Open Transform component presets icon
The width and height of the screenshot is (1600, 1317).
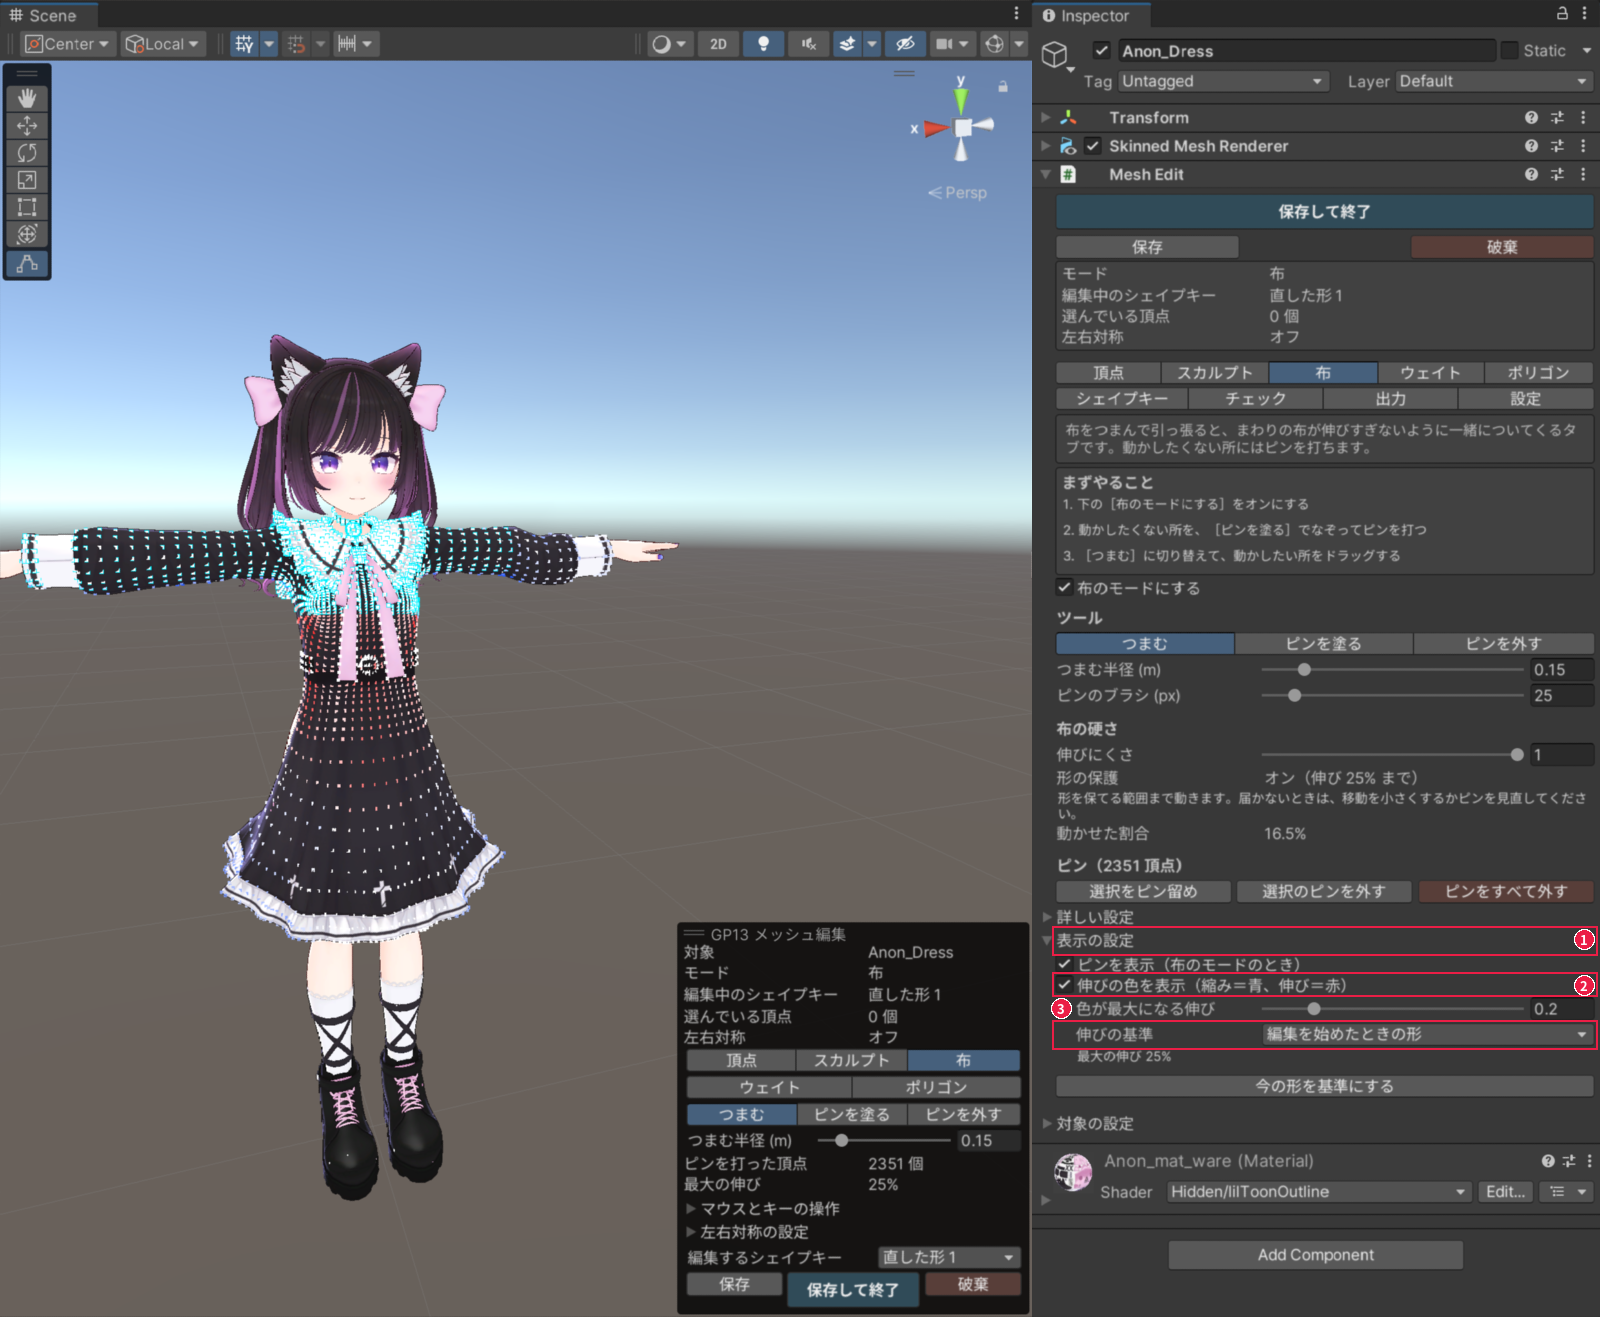(x=1557, y=117)
